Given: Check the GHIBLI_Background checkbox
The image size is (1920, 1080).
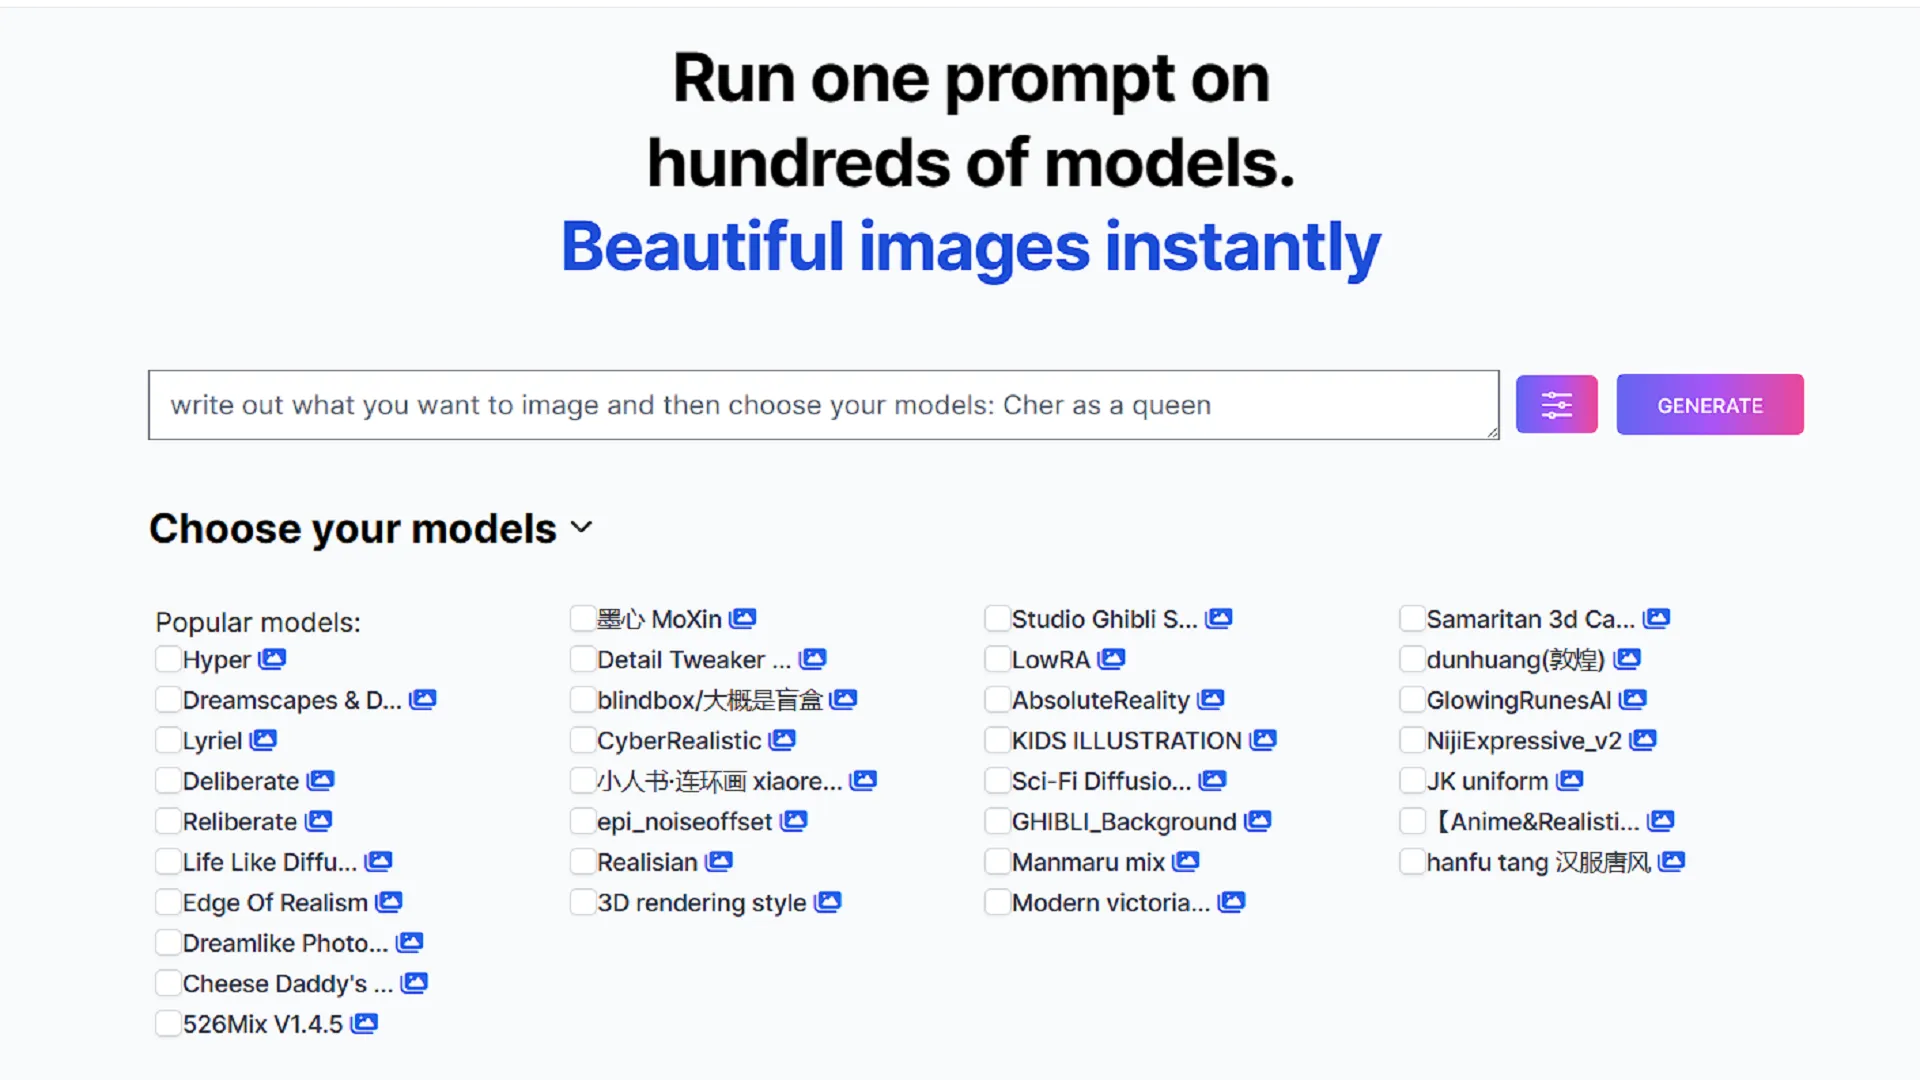Looking at the screenshot, I should click(997, 821).
